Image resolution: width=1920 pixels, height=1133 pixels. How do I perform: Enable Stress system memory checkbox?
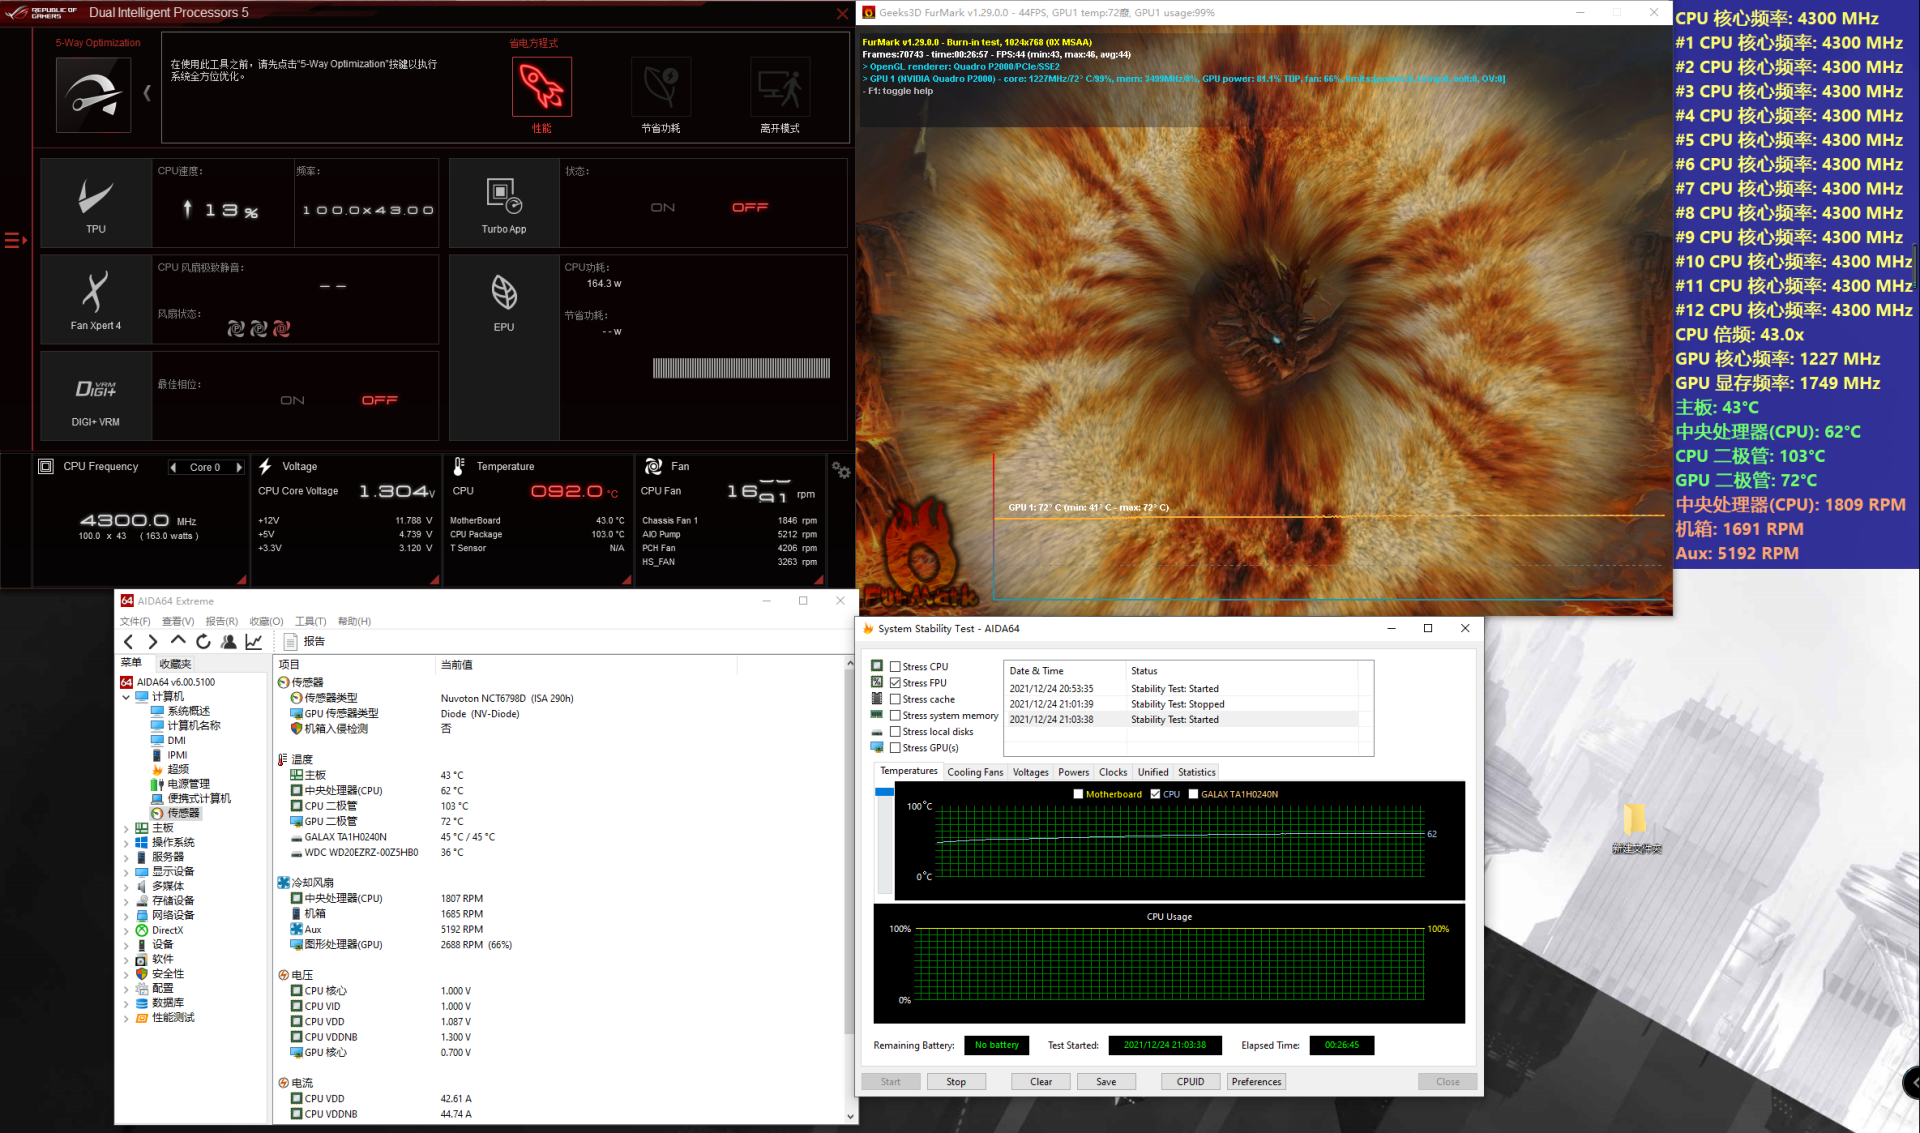click(895, 715)
